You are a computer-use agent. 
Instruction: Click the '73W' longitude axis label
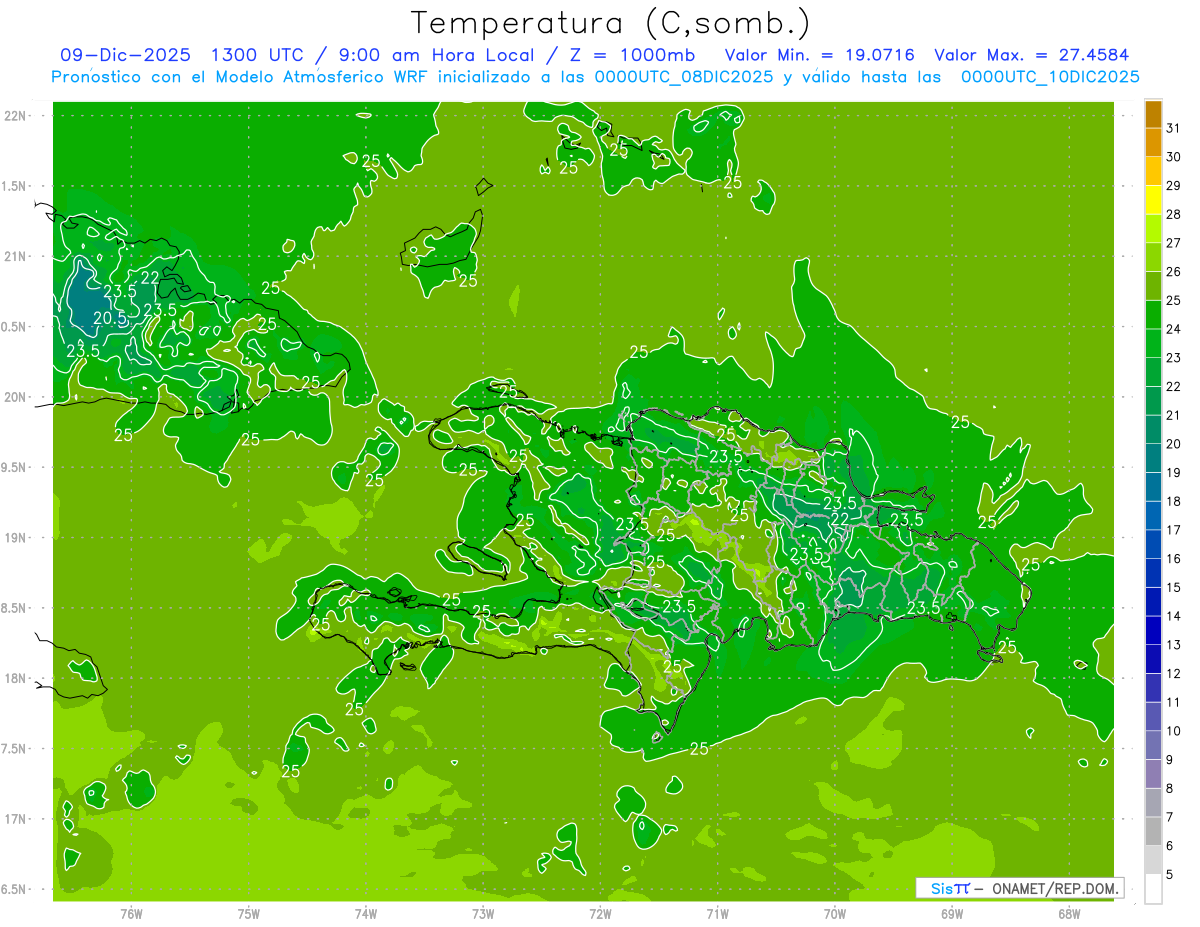483,914
